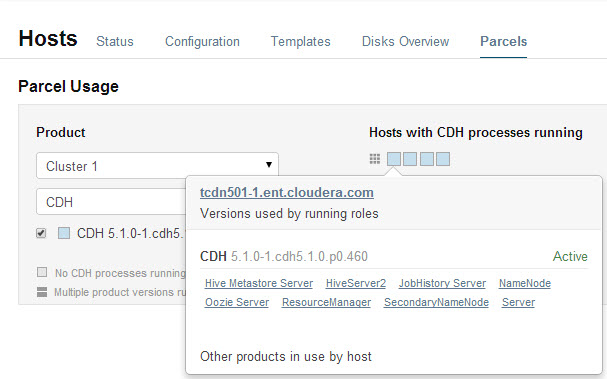Open the tcdn501-1.ent.cloudera.com host link

pos(287,192)
